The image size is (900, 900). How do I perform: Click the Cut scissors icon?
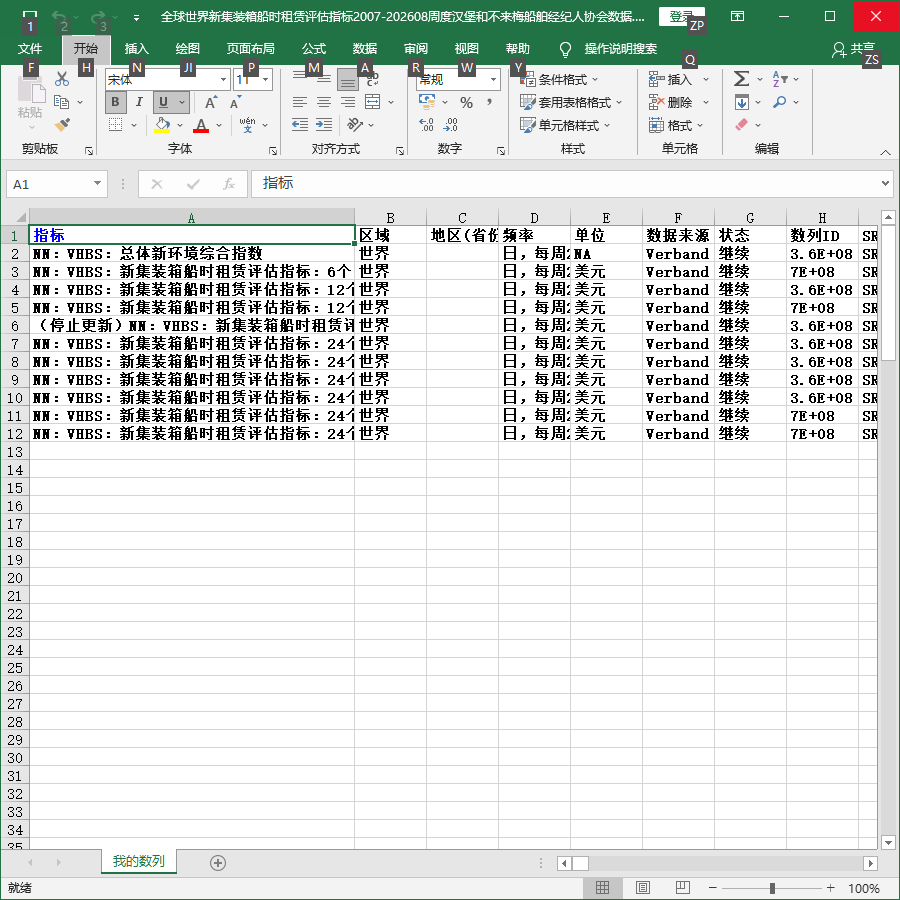click(x=61, y=79)
